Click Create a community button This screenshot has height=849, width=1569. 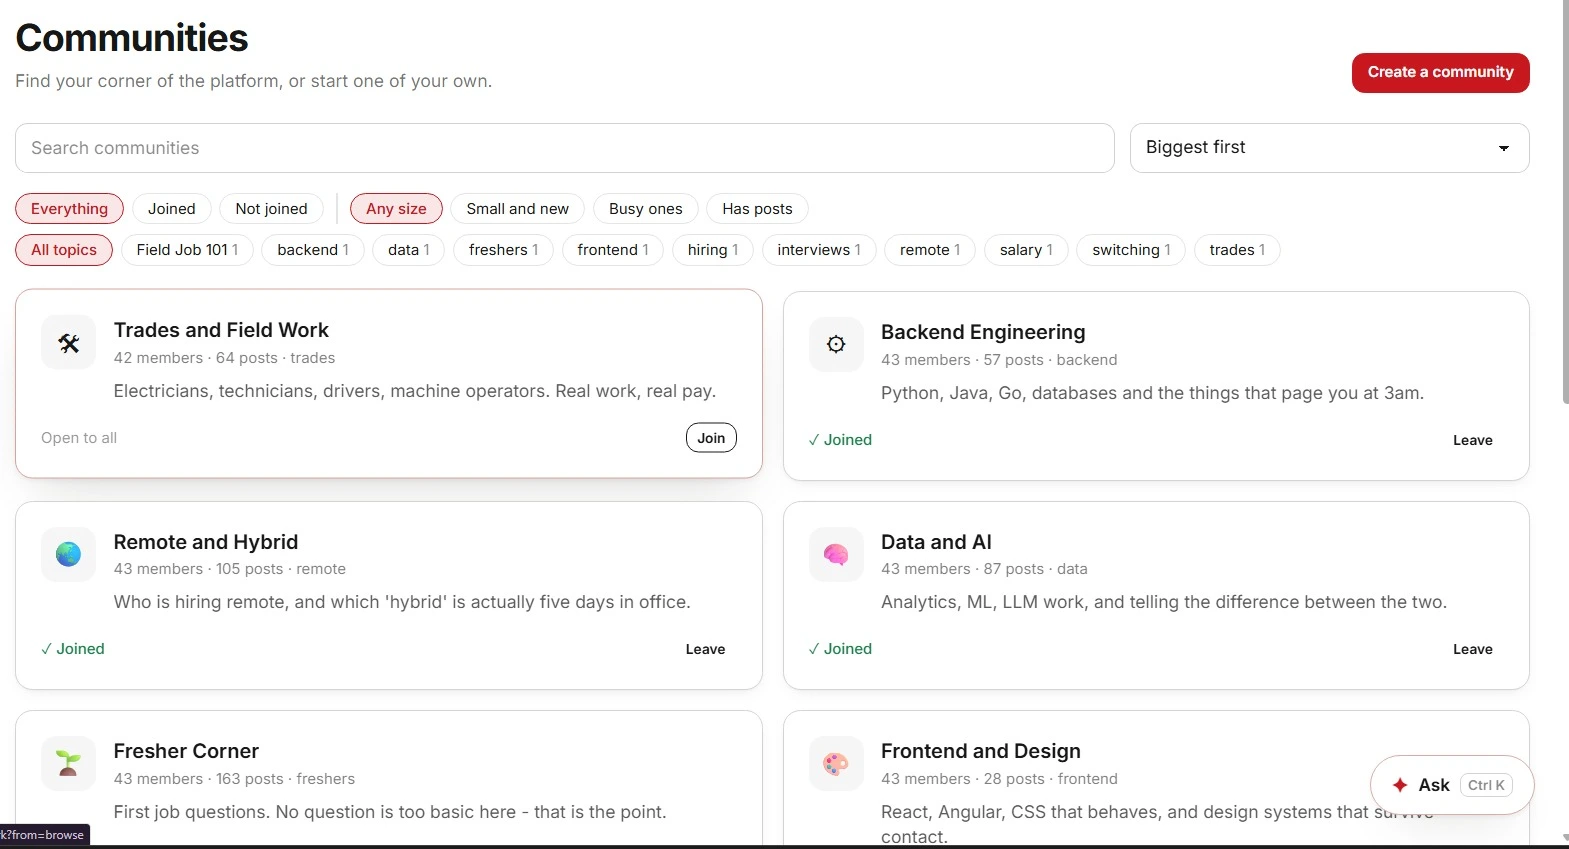coord(1440,73)
